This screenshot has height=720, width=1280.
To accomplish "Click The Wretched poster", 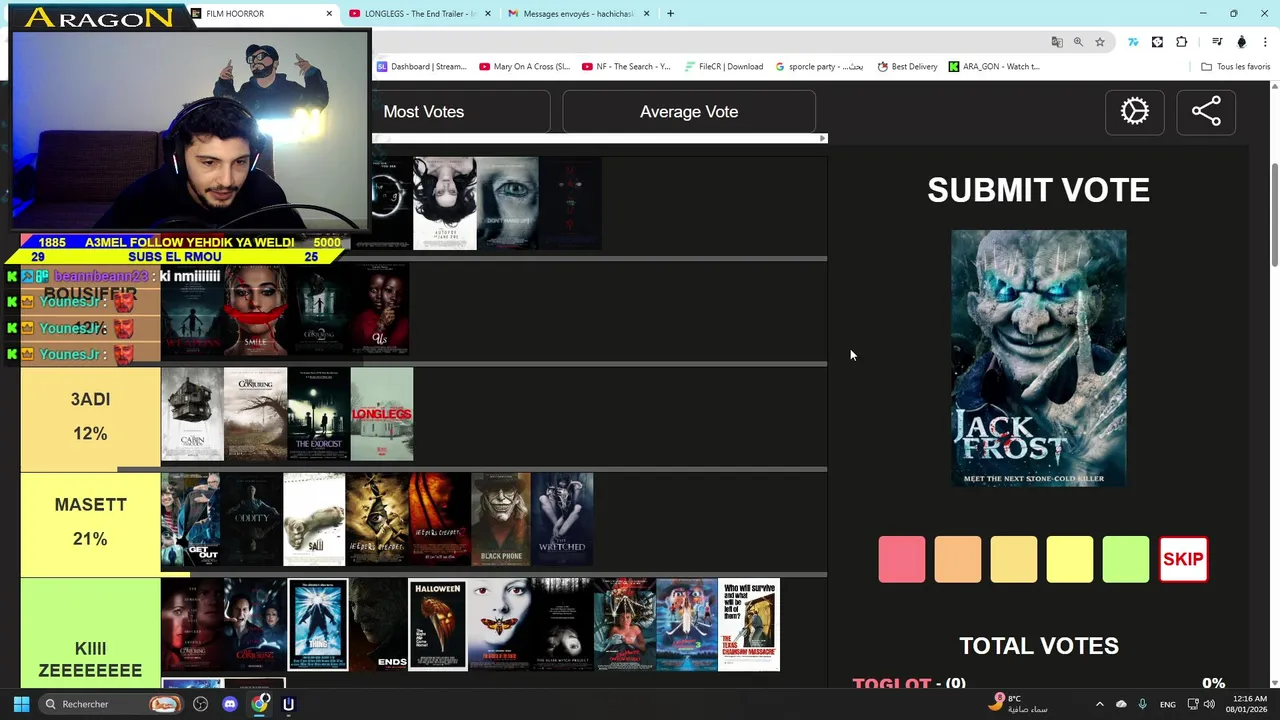I will [x=562, y=520].
